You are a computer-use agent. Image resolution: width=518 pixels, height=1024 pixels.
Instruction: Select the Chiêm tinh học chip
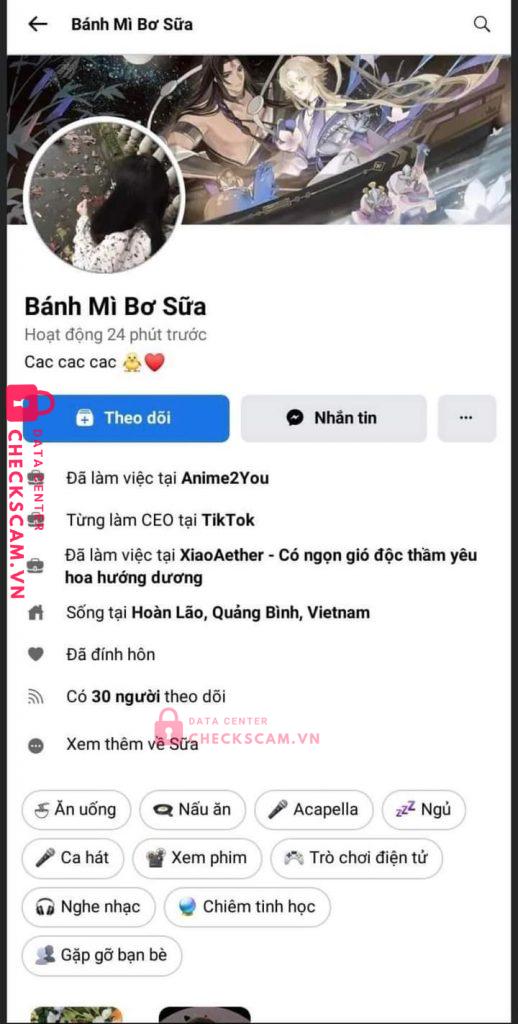[247, 906]
